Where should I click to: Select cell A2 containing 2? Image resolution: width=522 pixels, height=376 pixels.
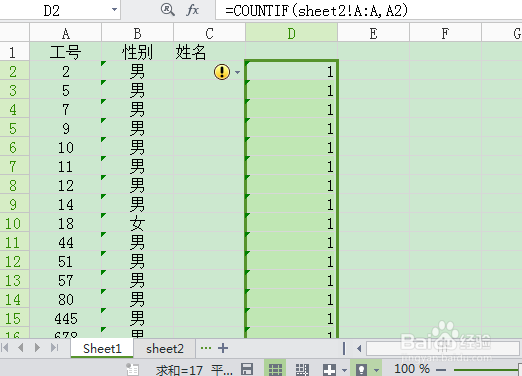66,71
